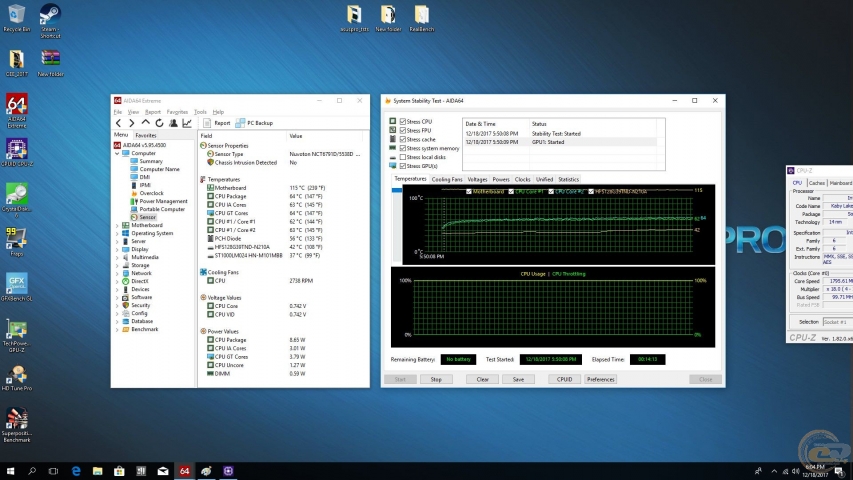Open the Report tool in AIDA64 toolbar
The image size is (853, 480).
(x=217, y=123)
